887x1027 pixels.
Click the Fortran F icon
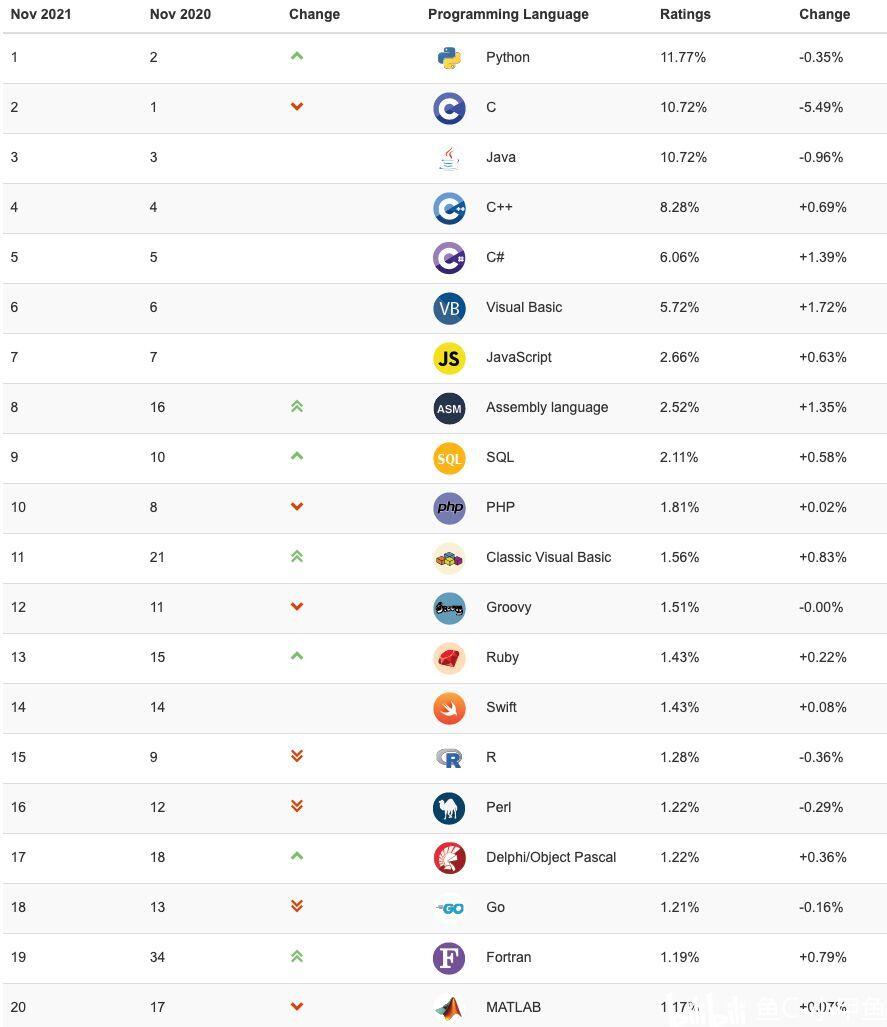[x=449, y=958]
